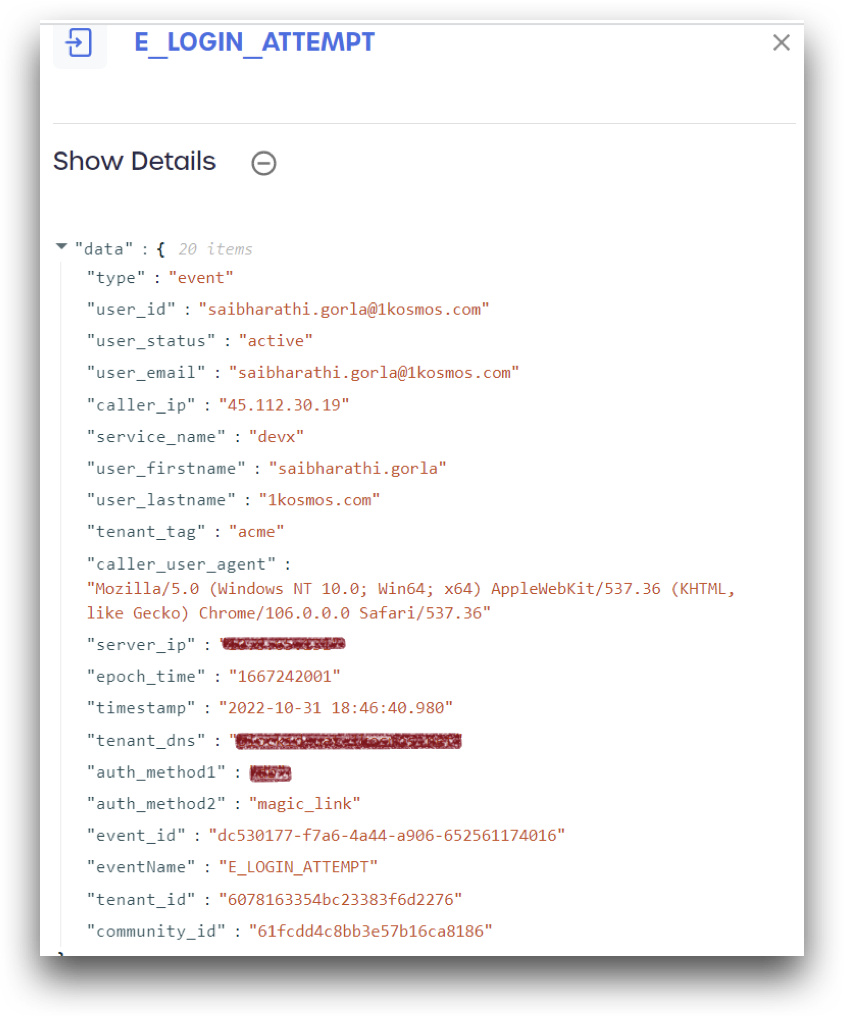The height and width of the screenshot is (1016, 844).
Task: Close the E_LOGIN_ATTEMPT details panel
Action: pos(781,43)
